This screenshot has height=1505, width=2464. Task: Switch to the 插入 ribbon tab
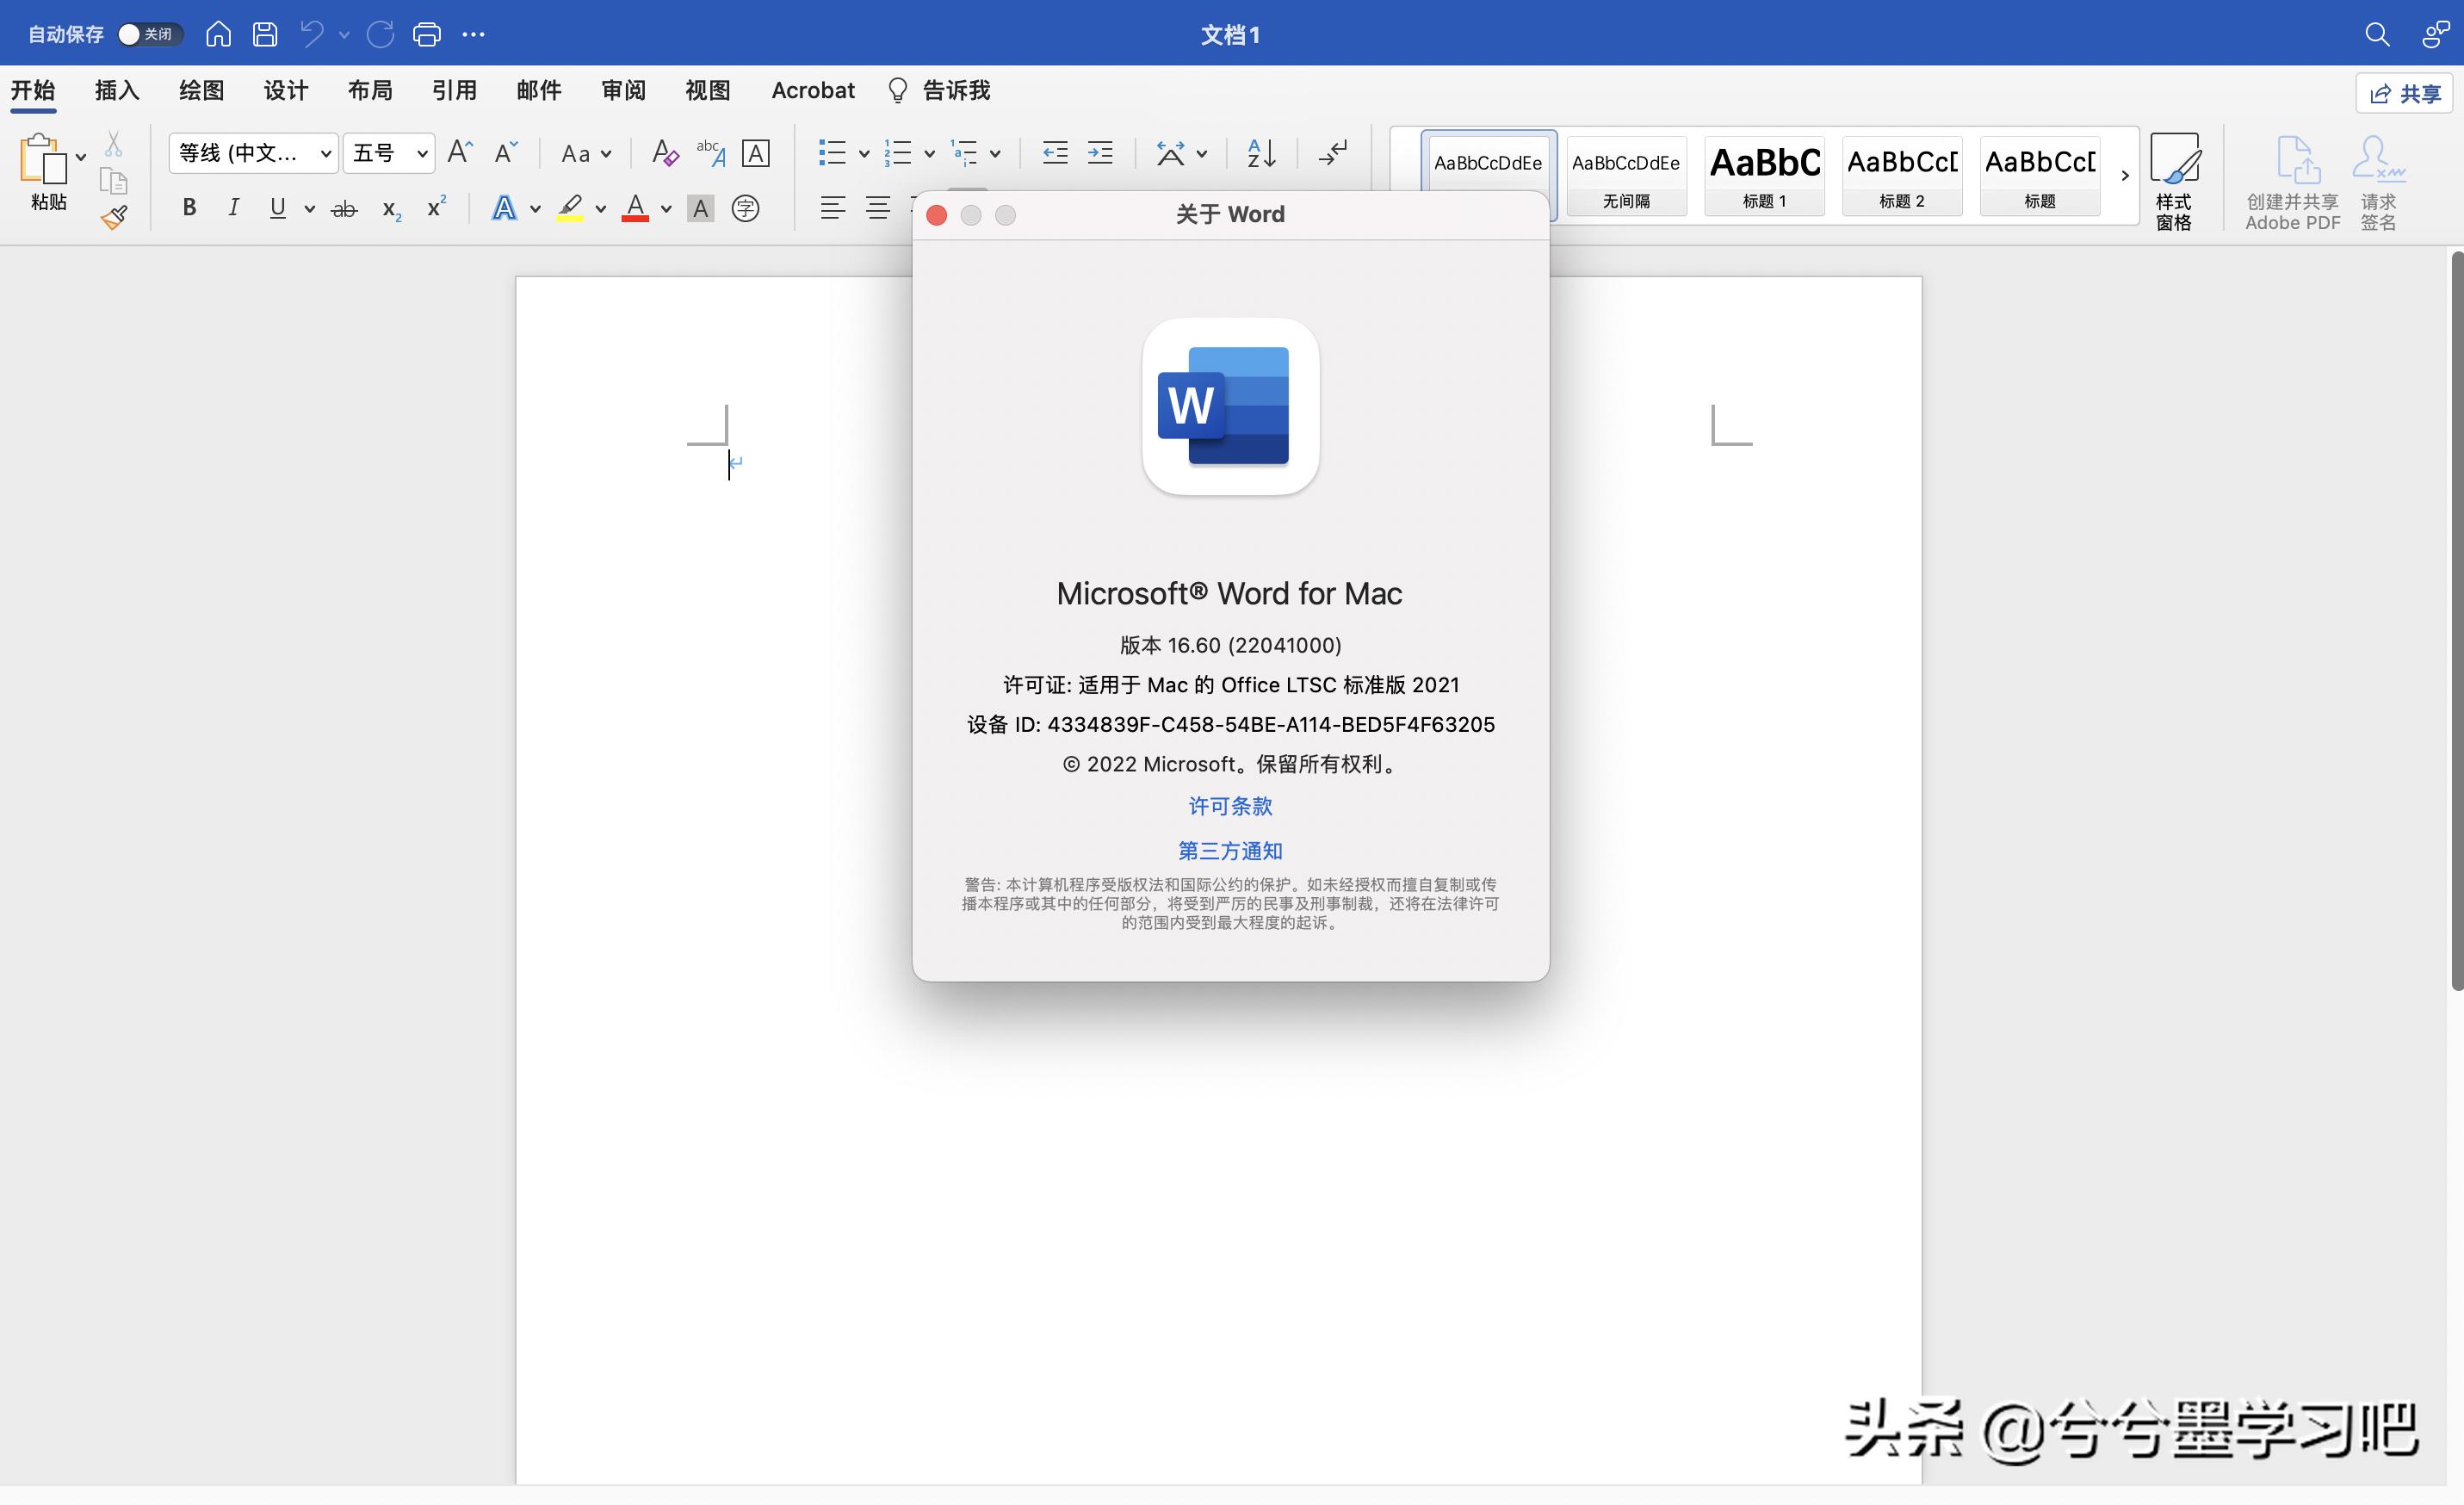click(116, 90)
